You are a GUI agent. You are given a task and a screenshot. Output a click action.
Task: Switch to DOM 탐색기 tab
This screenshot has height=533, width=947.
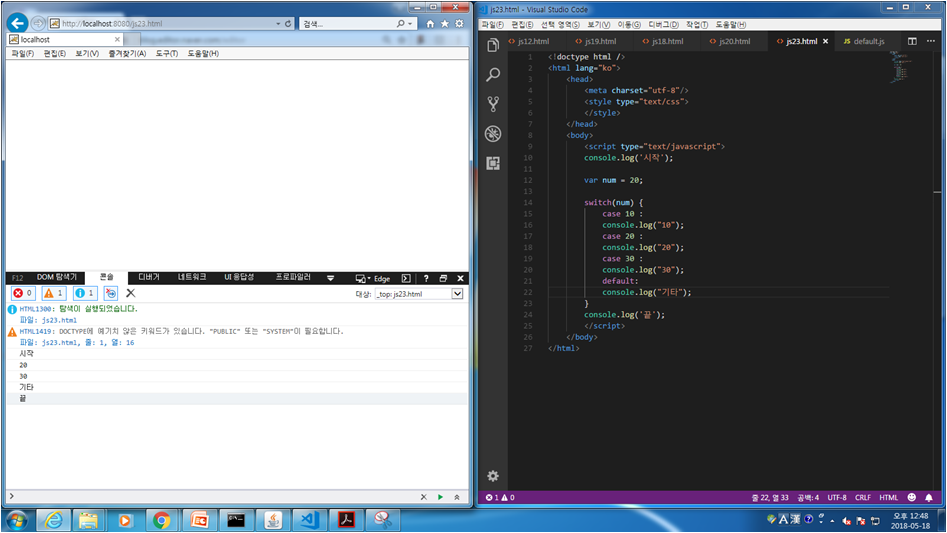57,277
